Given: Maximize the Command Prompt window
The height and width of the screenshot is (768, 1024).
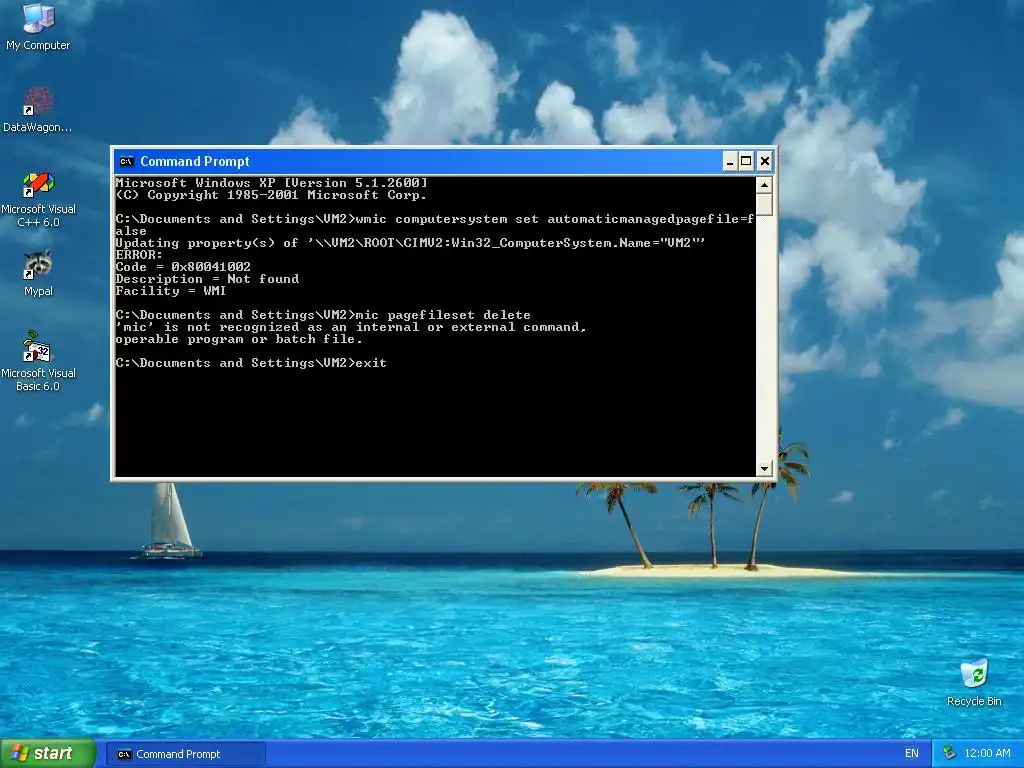Looking at the screenshot, I should pyautogui.click(x=746, y=161).
